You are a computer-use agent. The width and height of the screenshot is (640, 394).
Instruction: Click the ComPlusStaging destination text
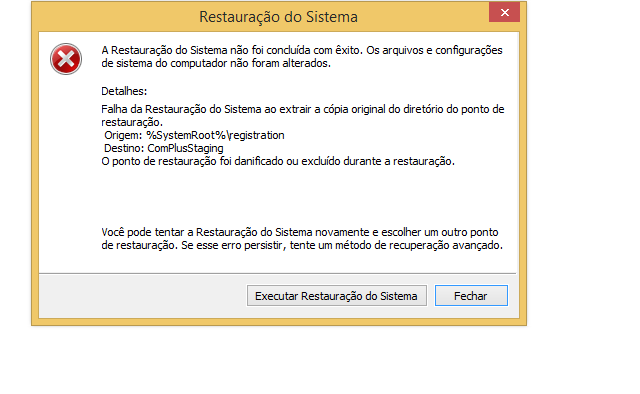pyautogui.click(x=185, y=148)
